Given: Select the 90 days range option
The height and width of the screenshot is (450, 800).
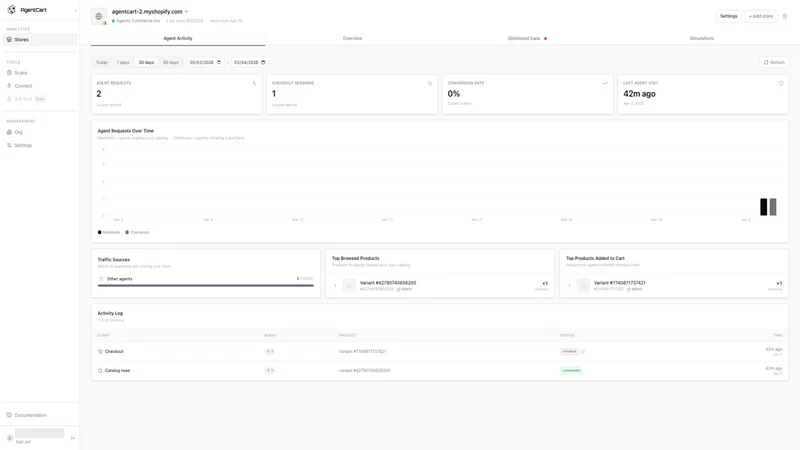Looking at the screenshot, I should 171,62.
